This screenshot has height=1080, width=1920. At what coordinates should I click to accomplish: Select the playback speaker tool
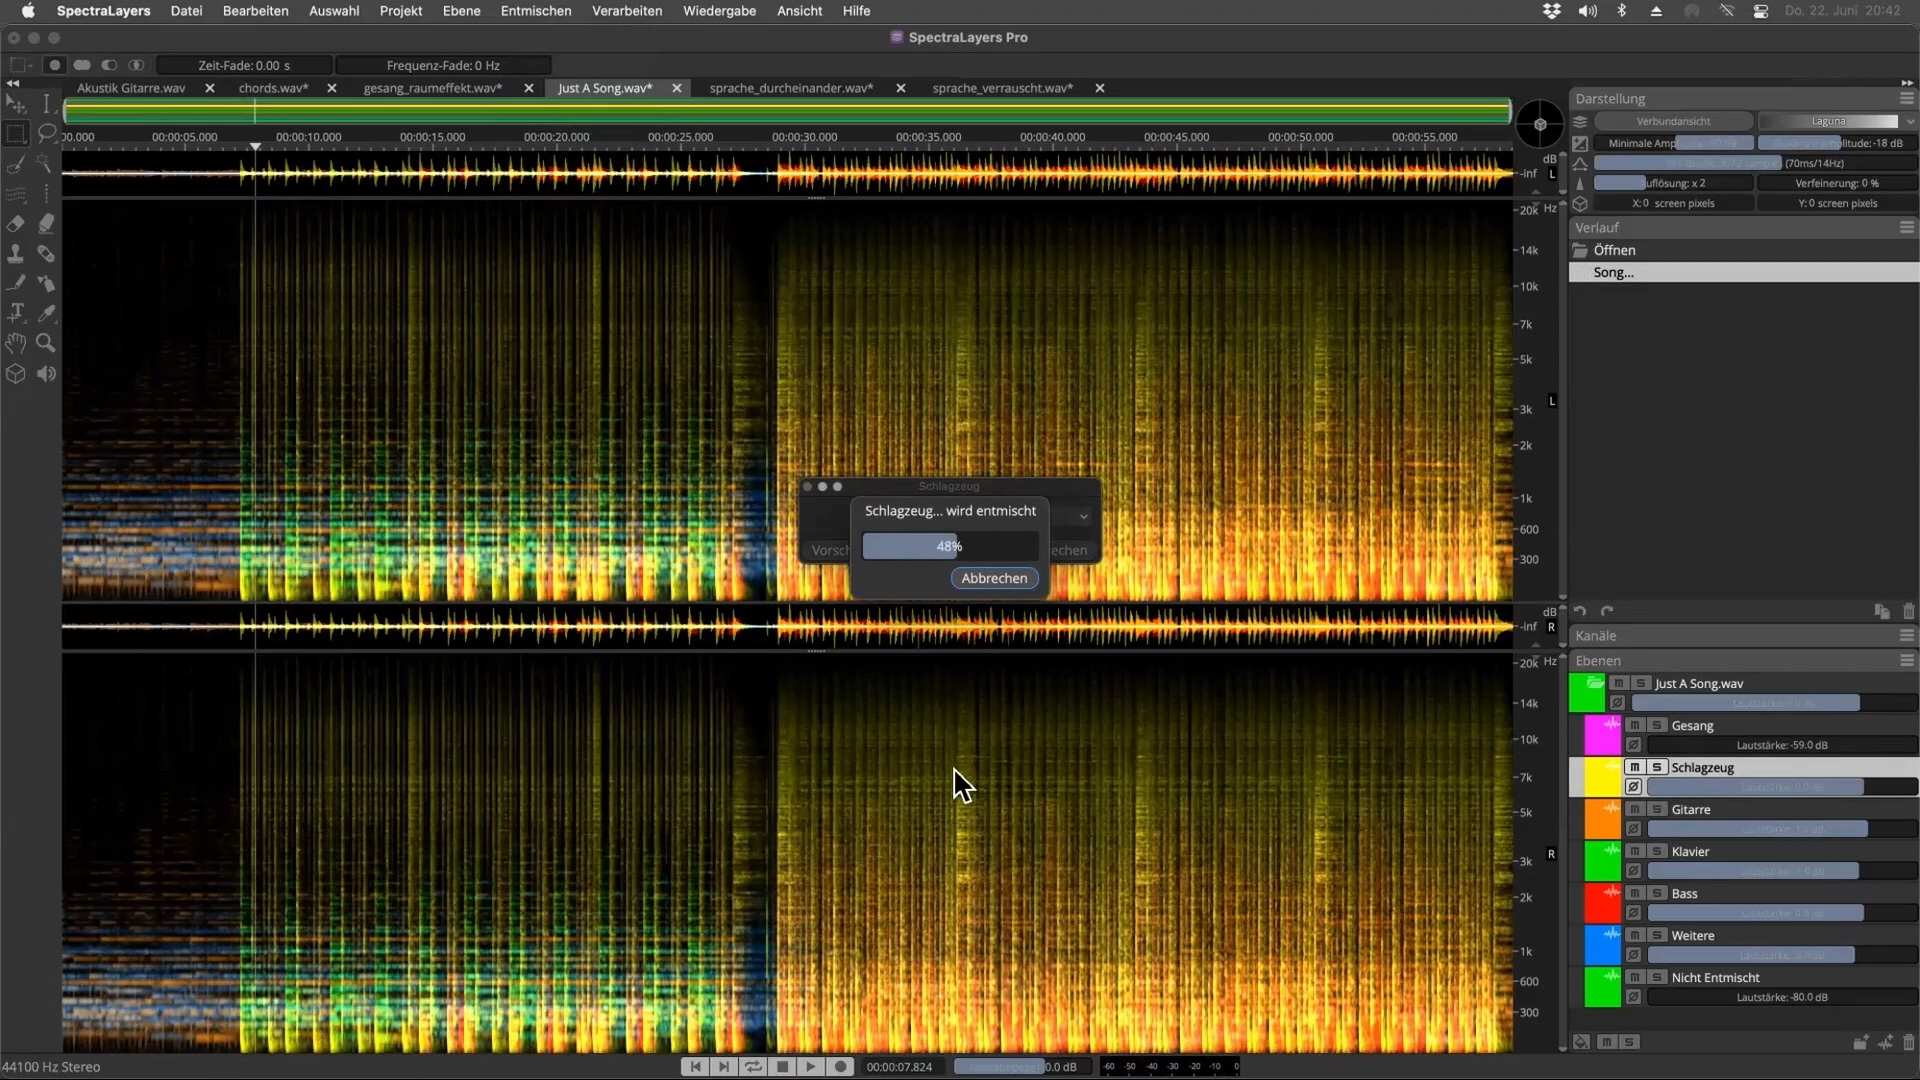pyautogui.click(x=46, y=374)
